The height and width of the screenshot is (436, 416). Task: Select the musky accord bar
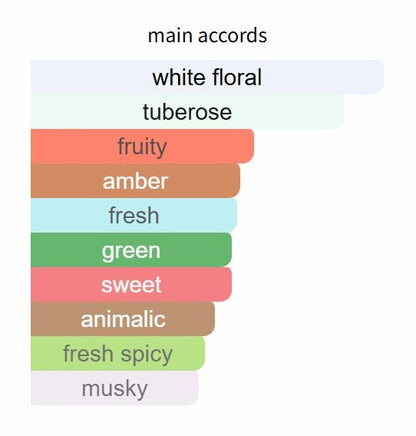115,388
